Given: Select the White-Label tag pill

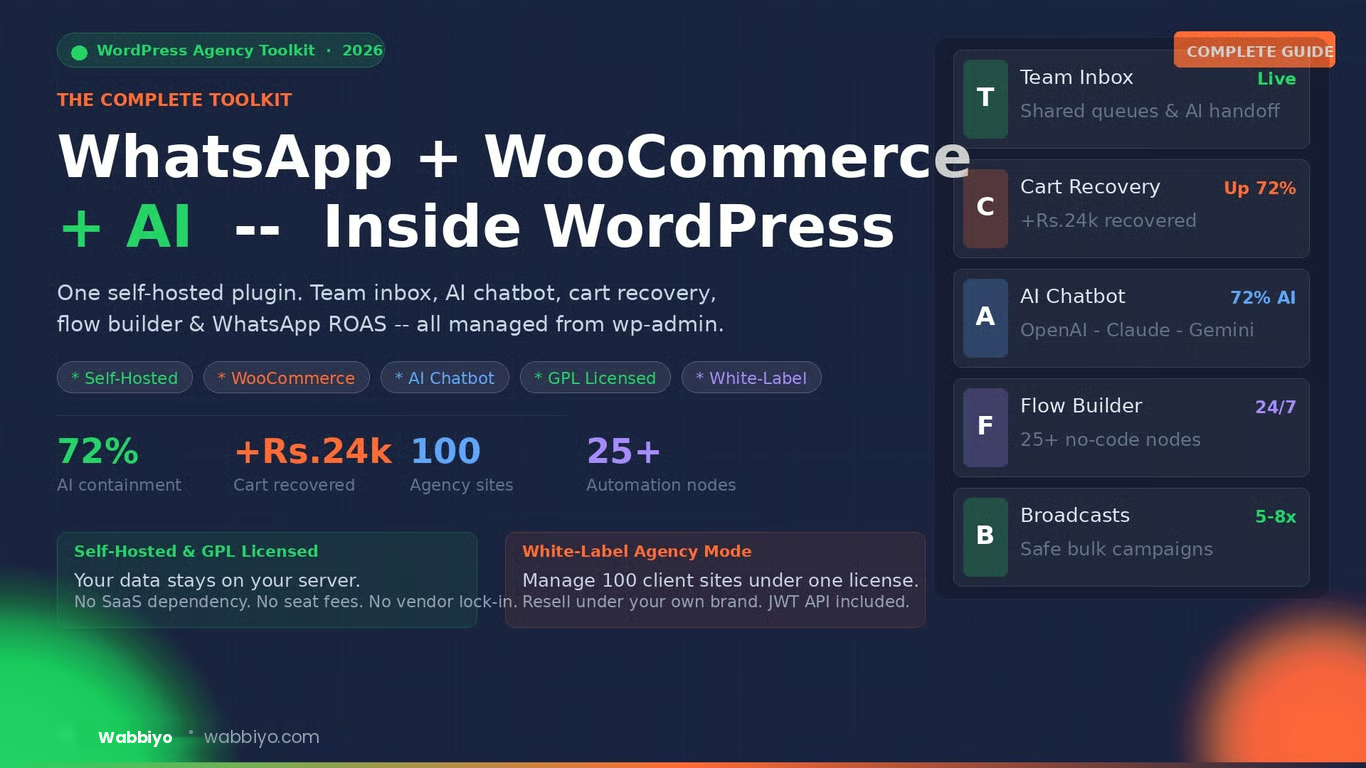Looking at the screenshot, I should (751, 378).
